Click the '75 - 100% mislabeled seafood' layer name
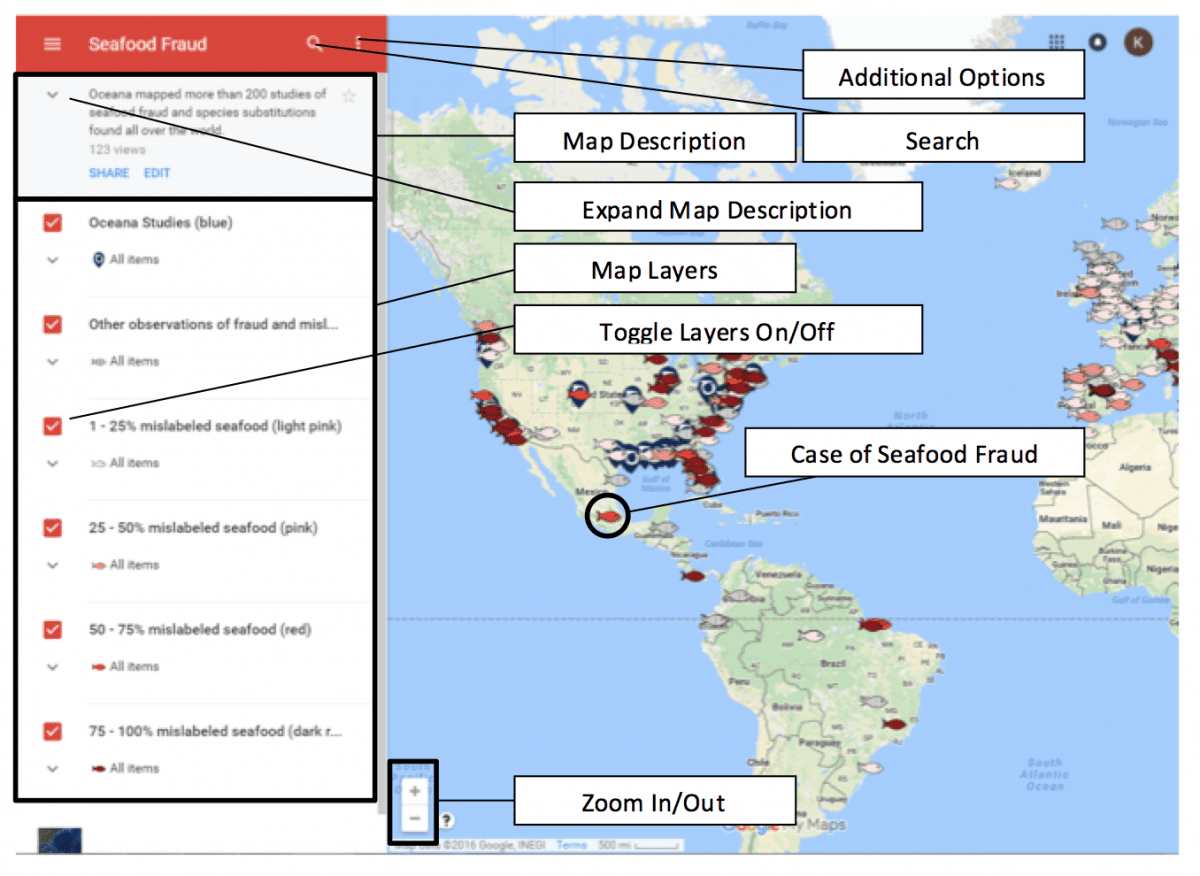 pos(215,732)
